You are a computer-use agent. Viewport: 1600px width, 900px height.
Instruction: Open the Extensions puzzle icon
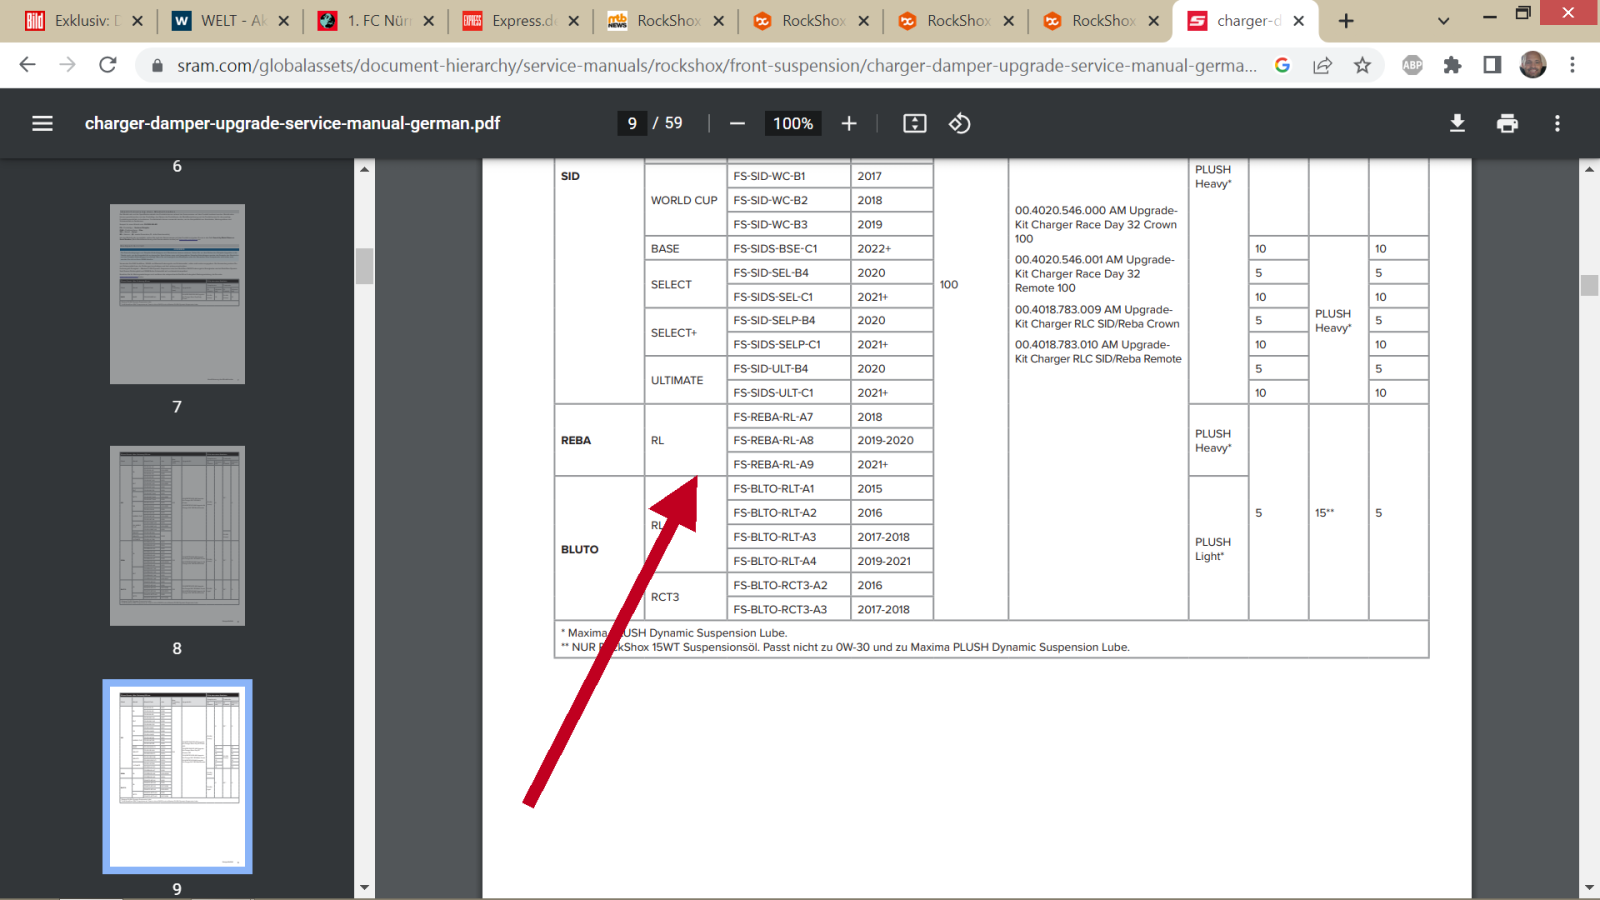pyautogui.click(x=1452, y=65)
